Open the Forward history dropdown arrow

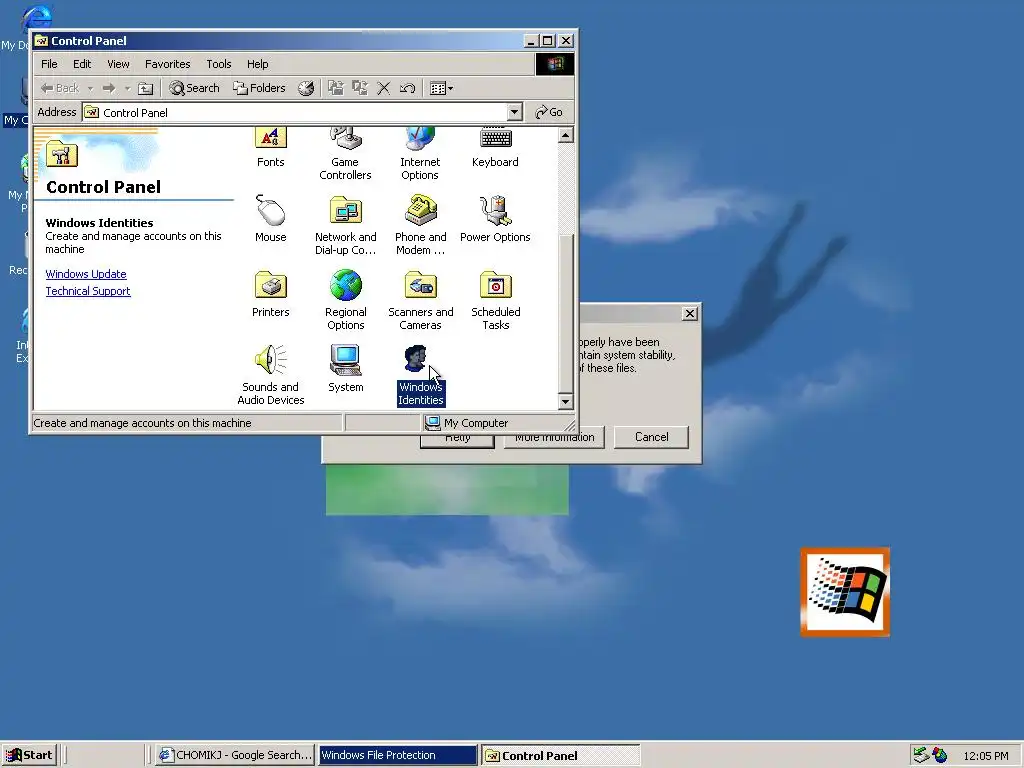pyautogui.click(x=127, y=88)
